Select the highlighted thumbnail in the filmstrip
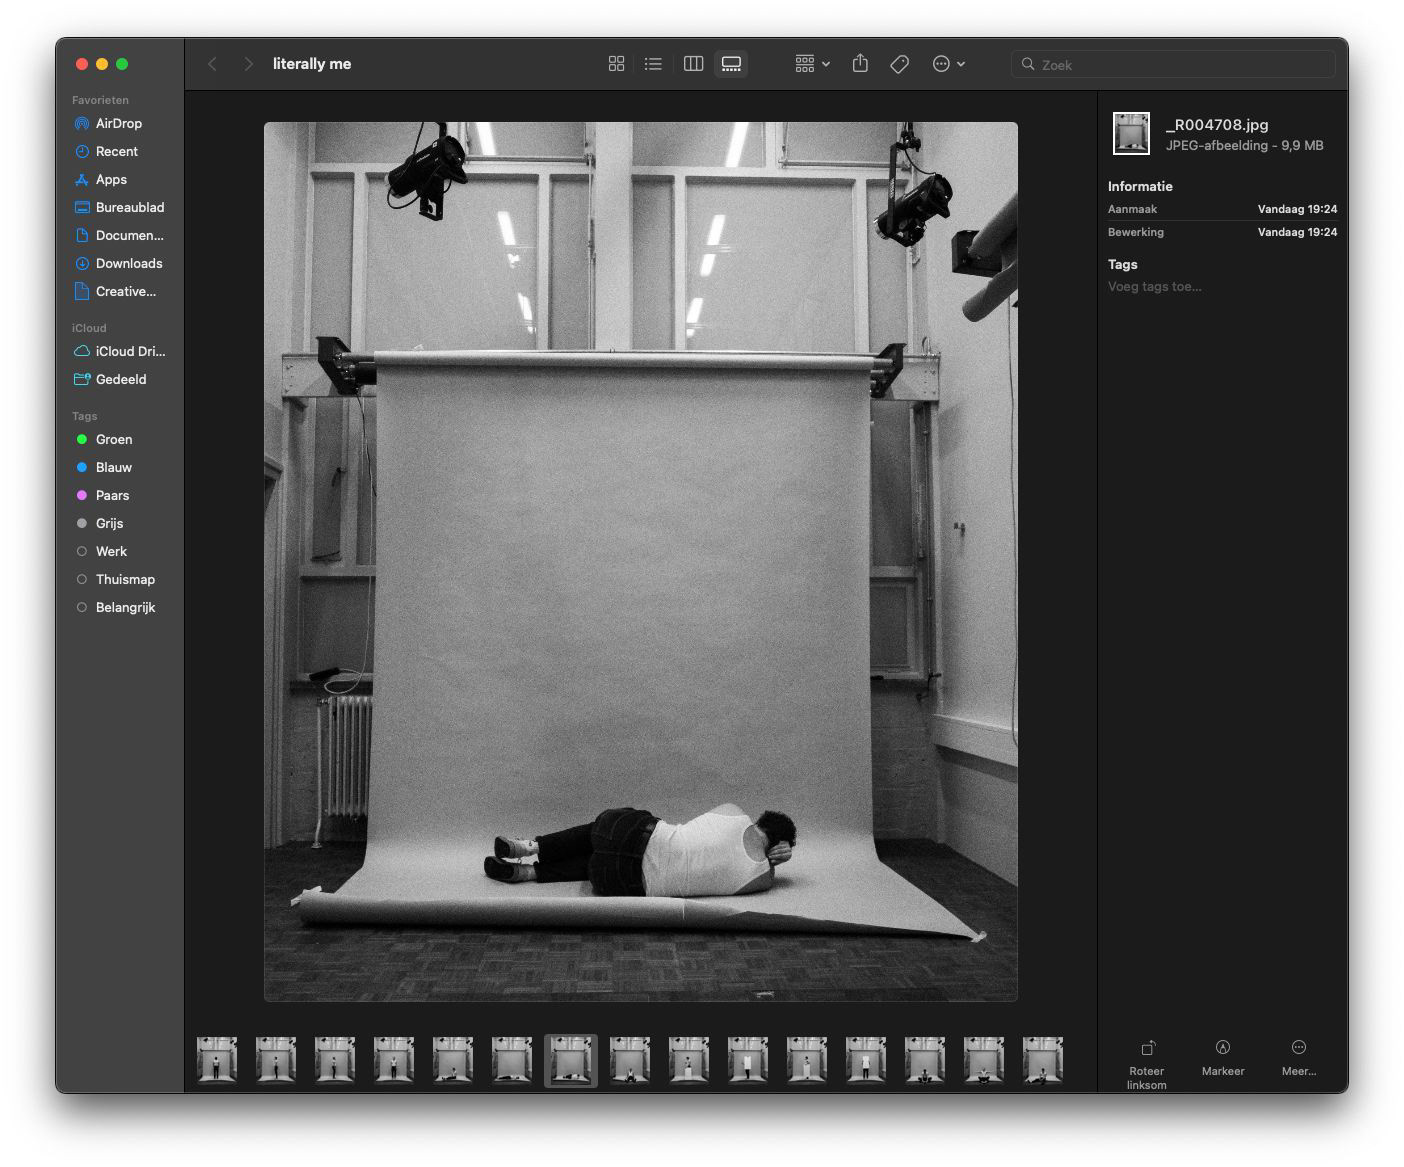Image resolution: width=1404 pixels, height=1167 pixels. pos(571,1060)
